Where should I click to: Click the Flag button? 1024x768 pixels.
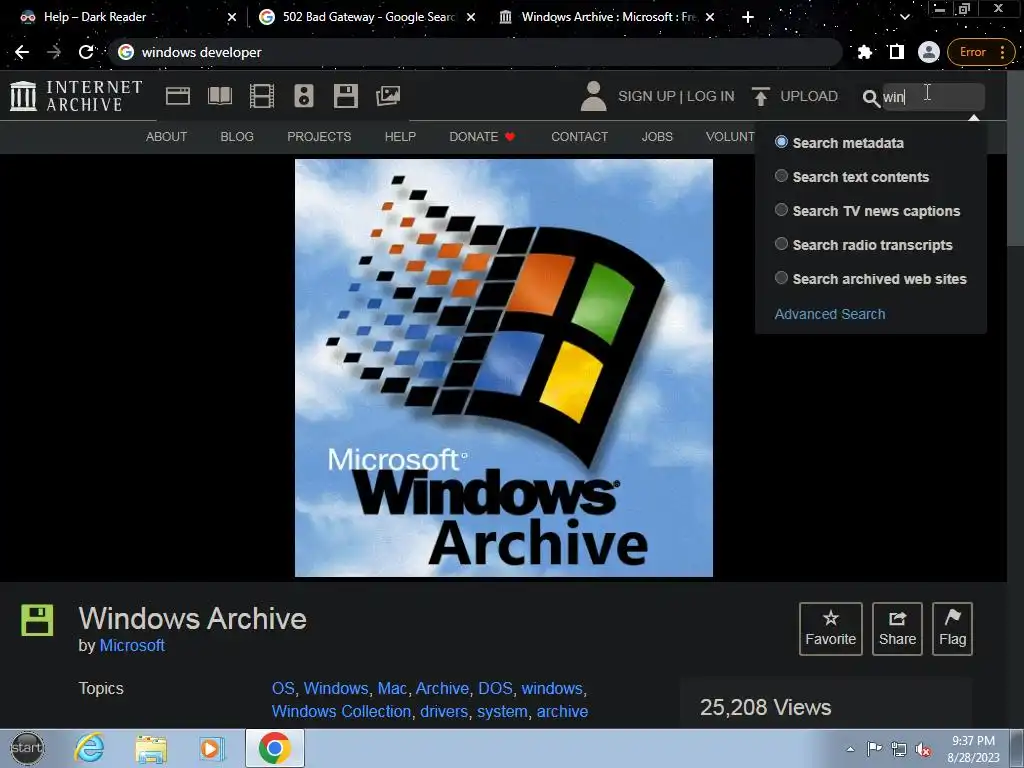[x=953, y=629]
